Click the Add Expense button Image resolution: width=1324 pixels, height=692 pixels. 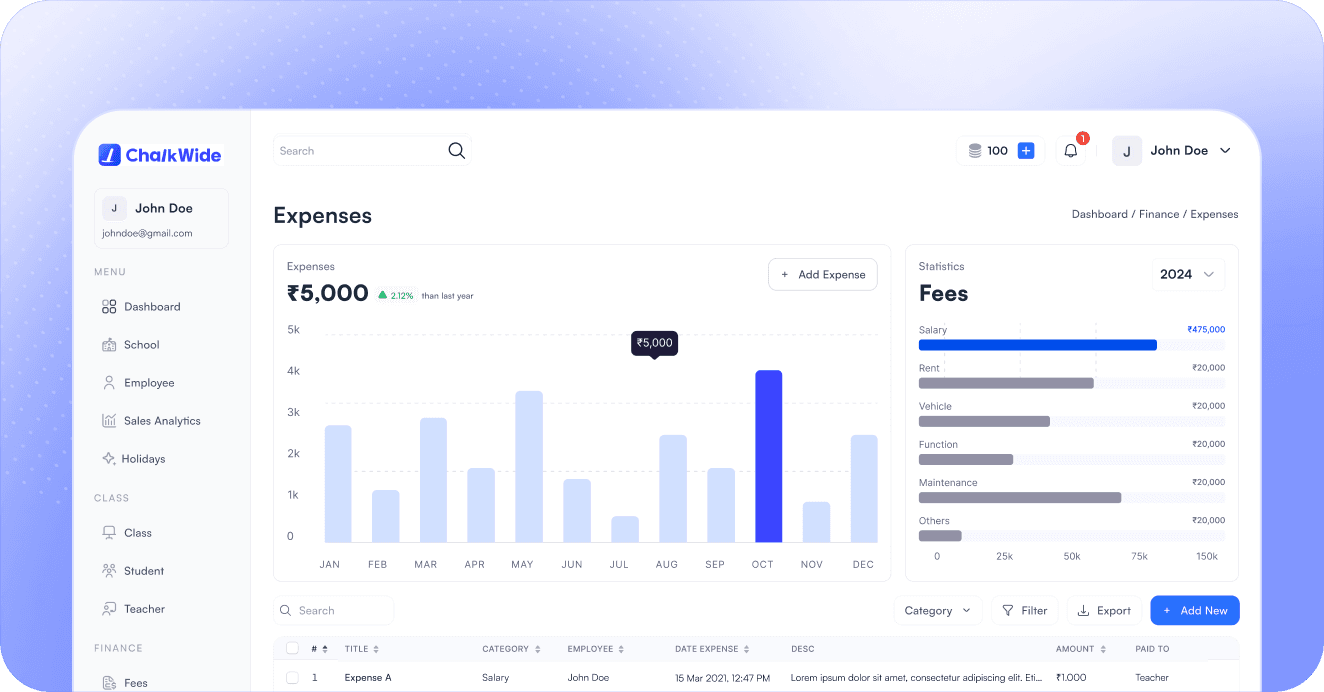[822, 275]
